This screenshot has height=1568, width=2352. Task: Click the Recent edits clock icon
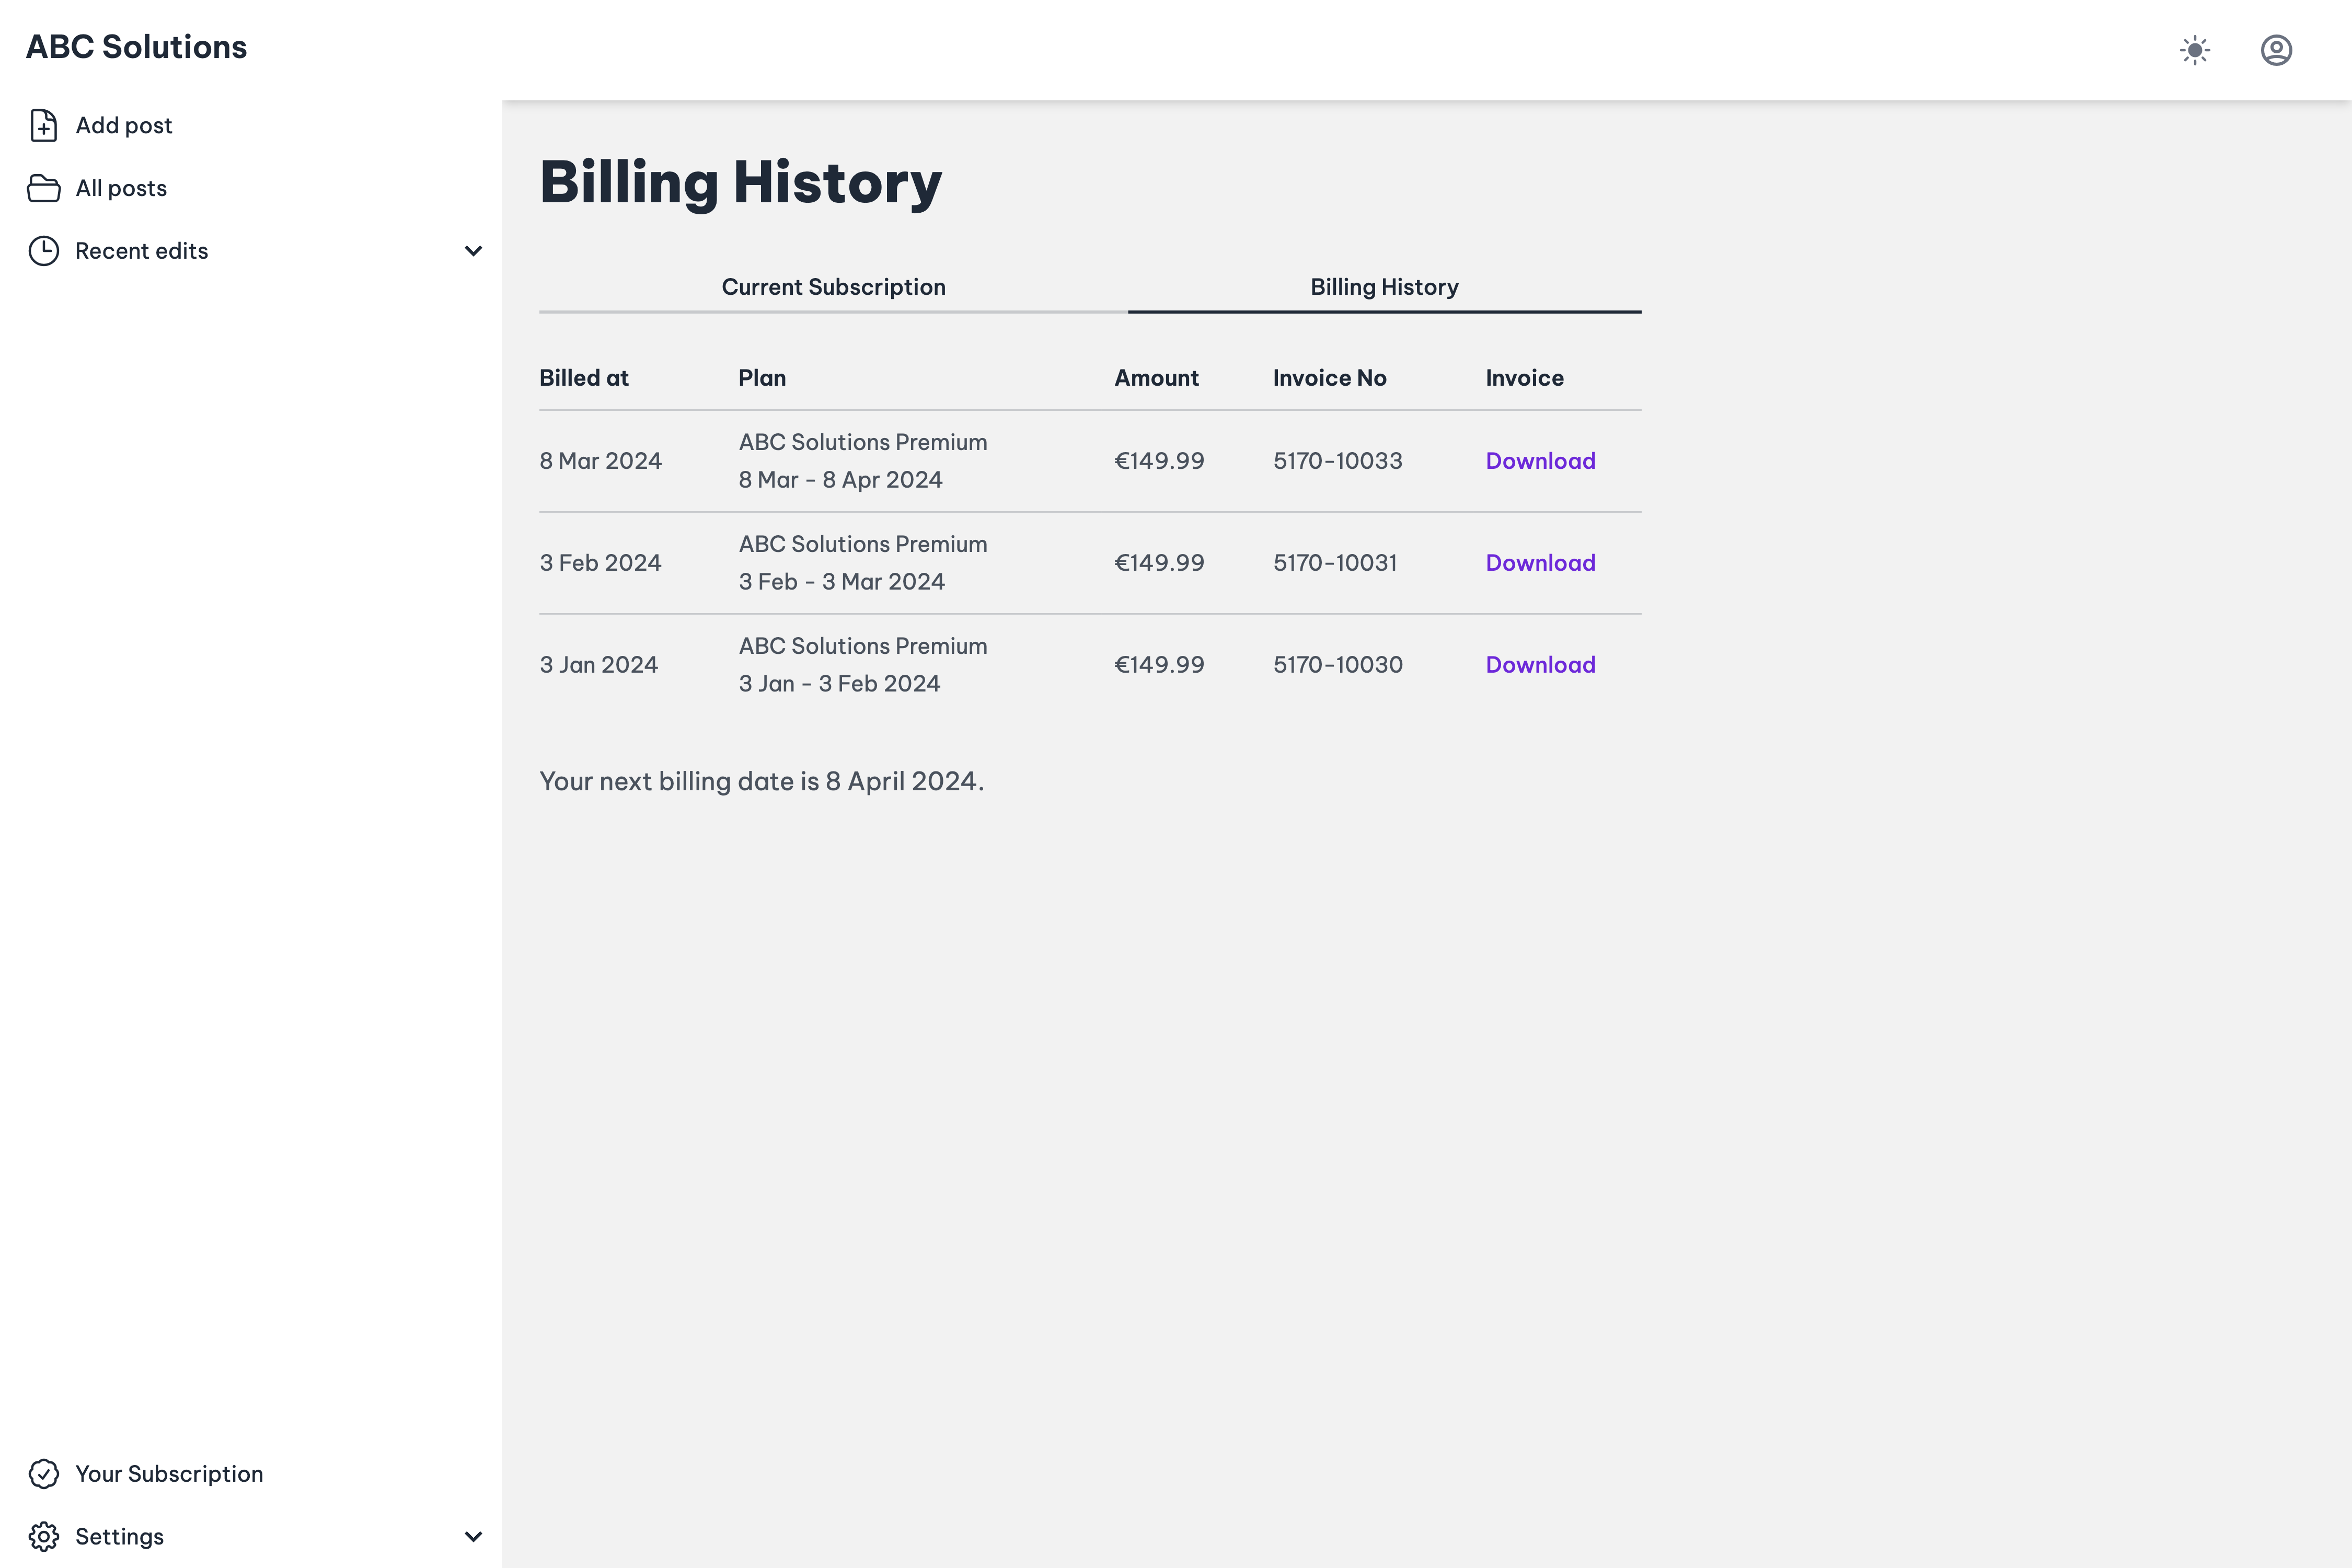(44, 250)
